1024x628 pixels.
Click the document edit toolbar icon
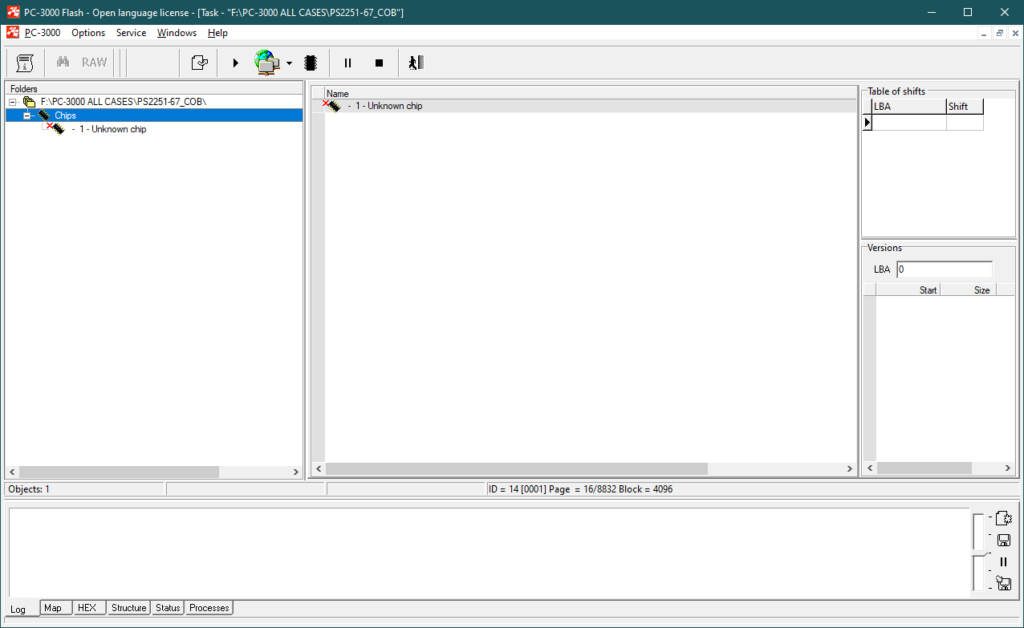coord(199,62)
